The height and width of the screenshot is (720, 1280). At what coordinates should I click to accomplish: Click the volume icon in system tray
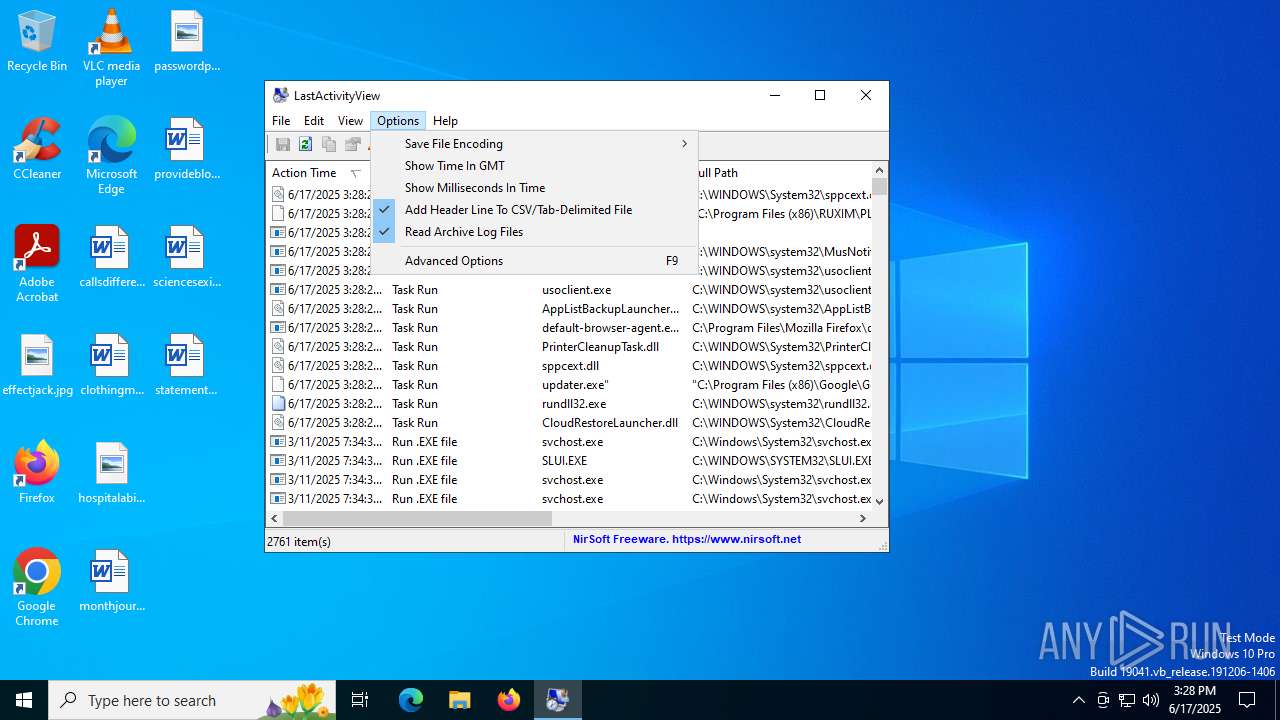(x=1151, y=700)
